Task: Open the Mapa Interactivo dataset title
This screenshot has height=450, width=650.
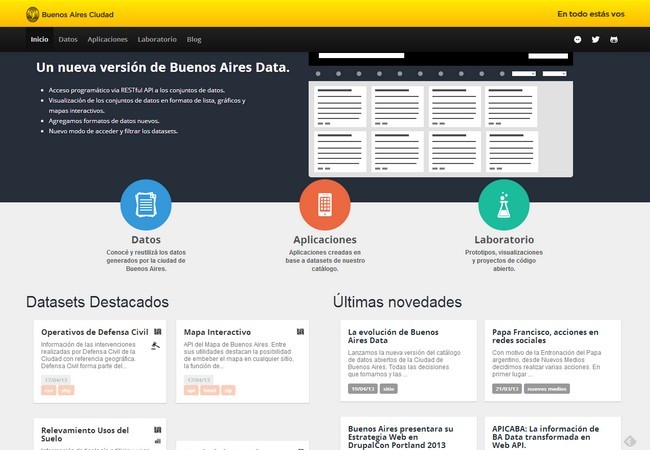Action: [x=217, y=332]
